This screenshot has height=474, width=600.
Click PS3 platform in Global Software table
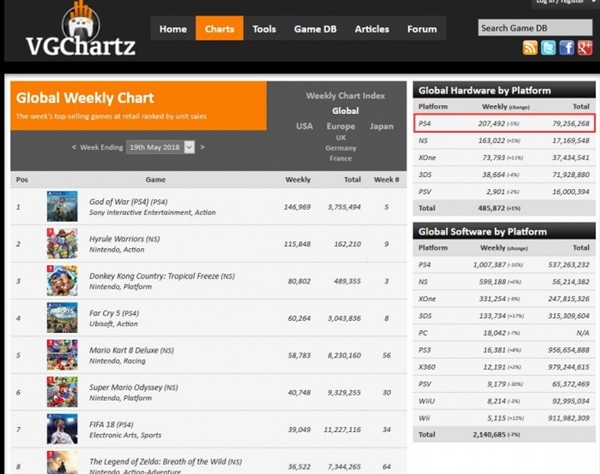[424, 350]
